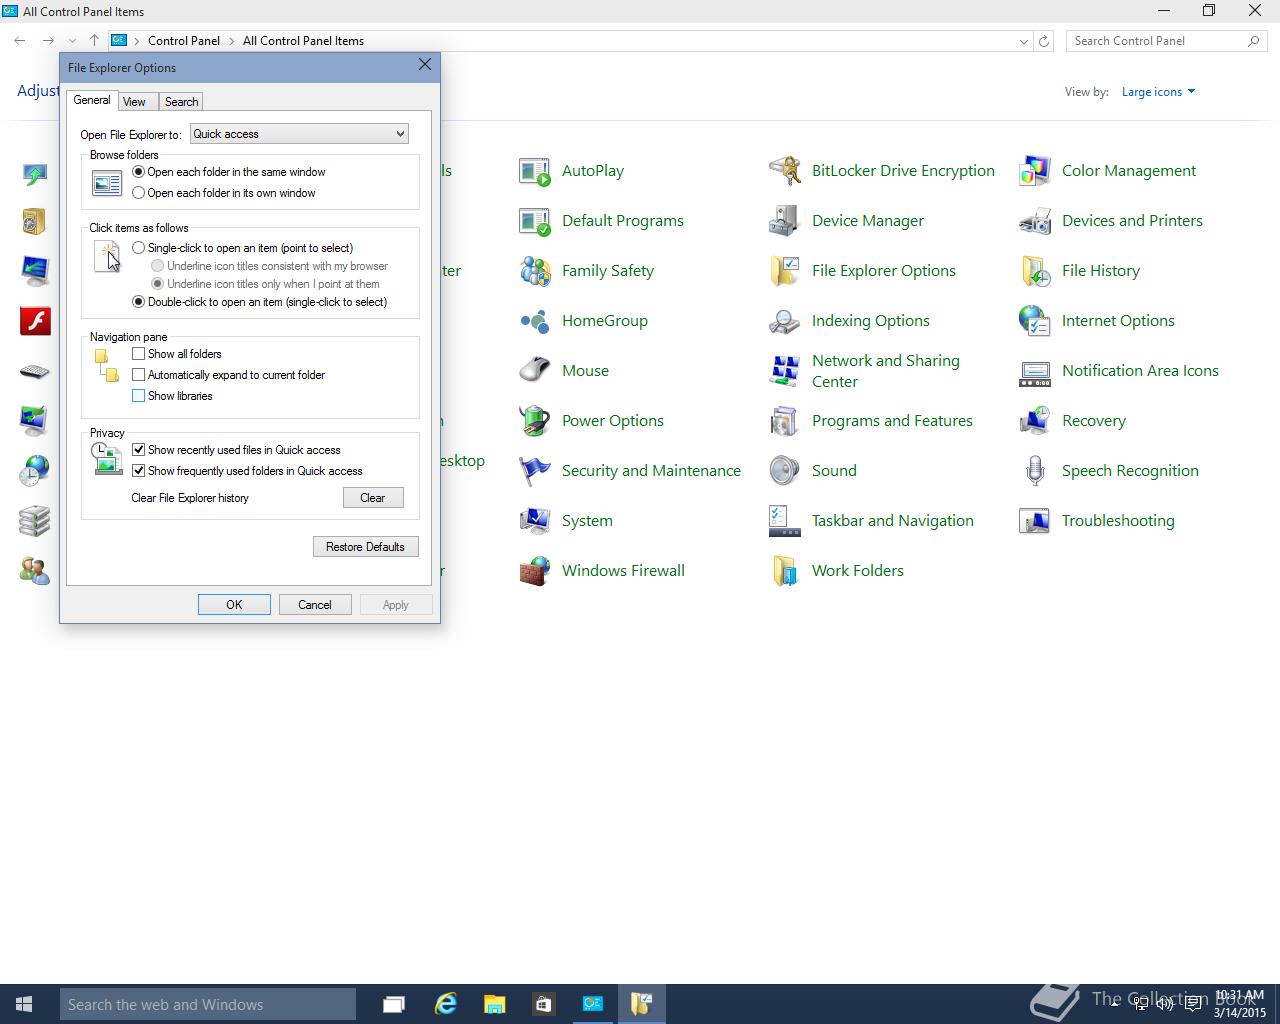Open BitLocker Drive Encryption icon
This screenshot has height=1024, width=1280.
(785, 171)
